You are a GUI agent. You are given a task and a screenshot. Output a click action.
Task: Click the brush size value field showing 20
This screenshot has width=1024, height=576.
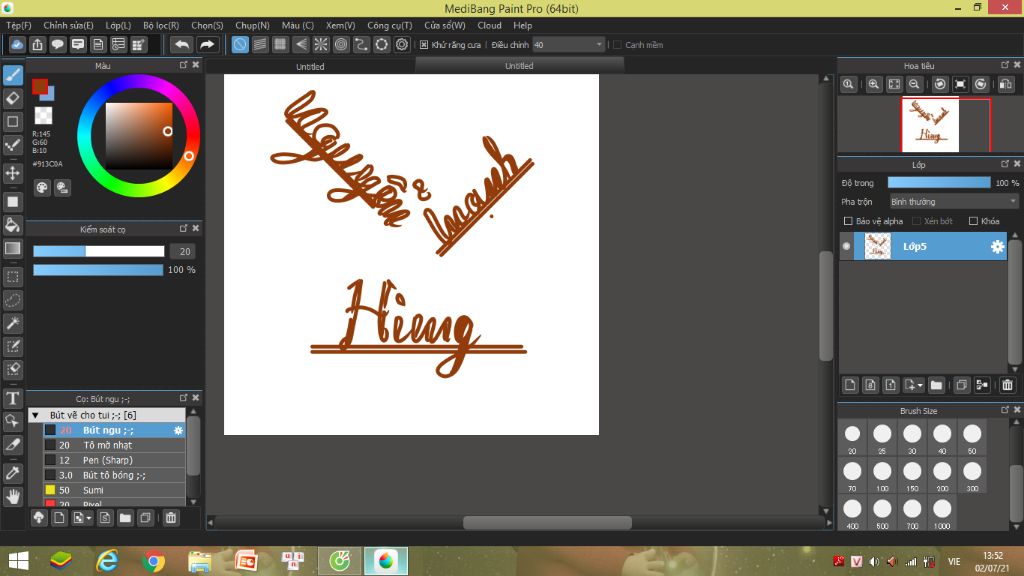point(184,251)
